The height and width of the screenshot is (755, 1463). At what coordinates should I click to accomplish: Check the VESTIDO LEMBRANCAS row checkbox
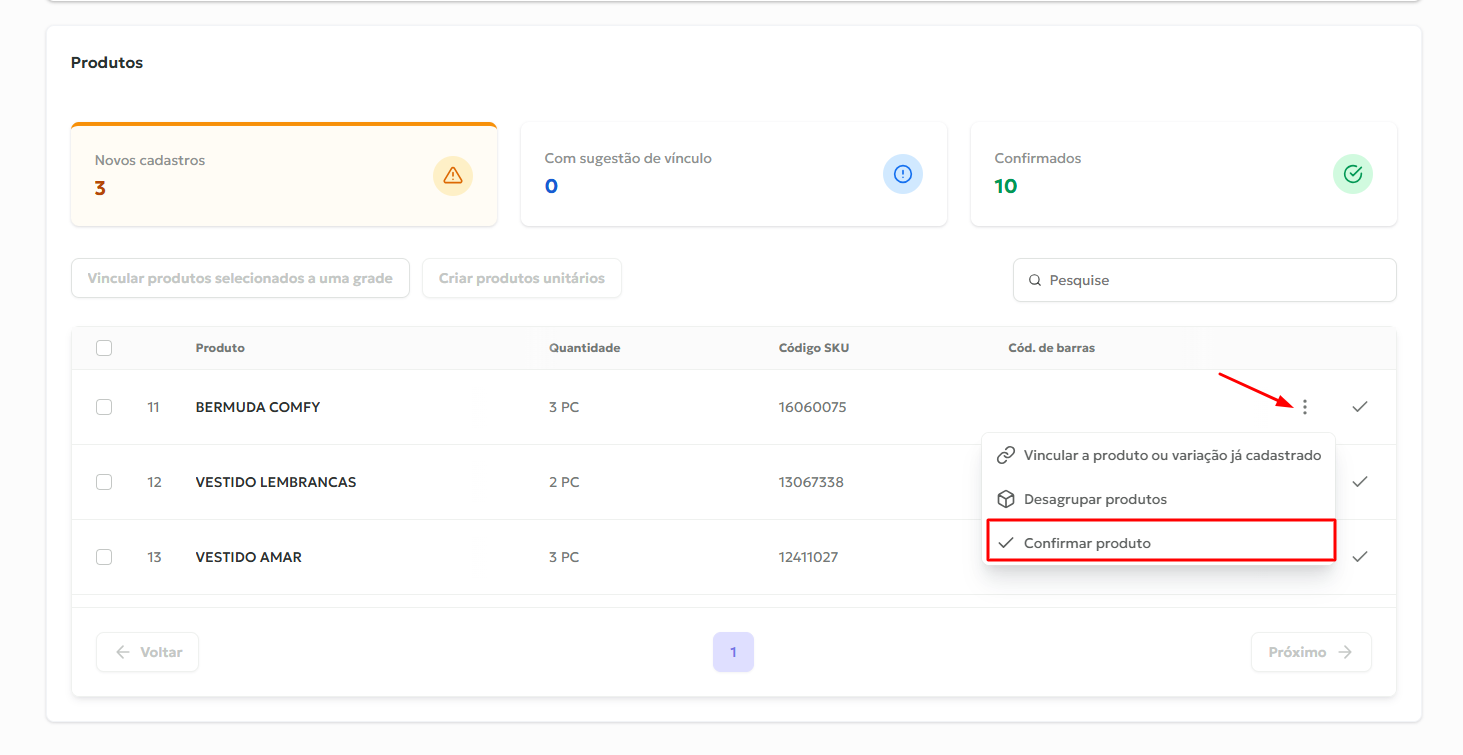(104, 482)
